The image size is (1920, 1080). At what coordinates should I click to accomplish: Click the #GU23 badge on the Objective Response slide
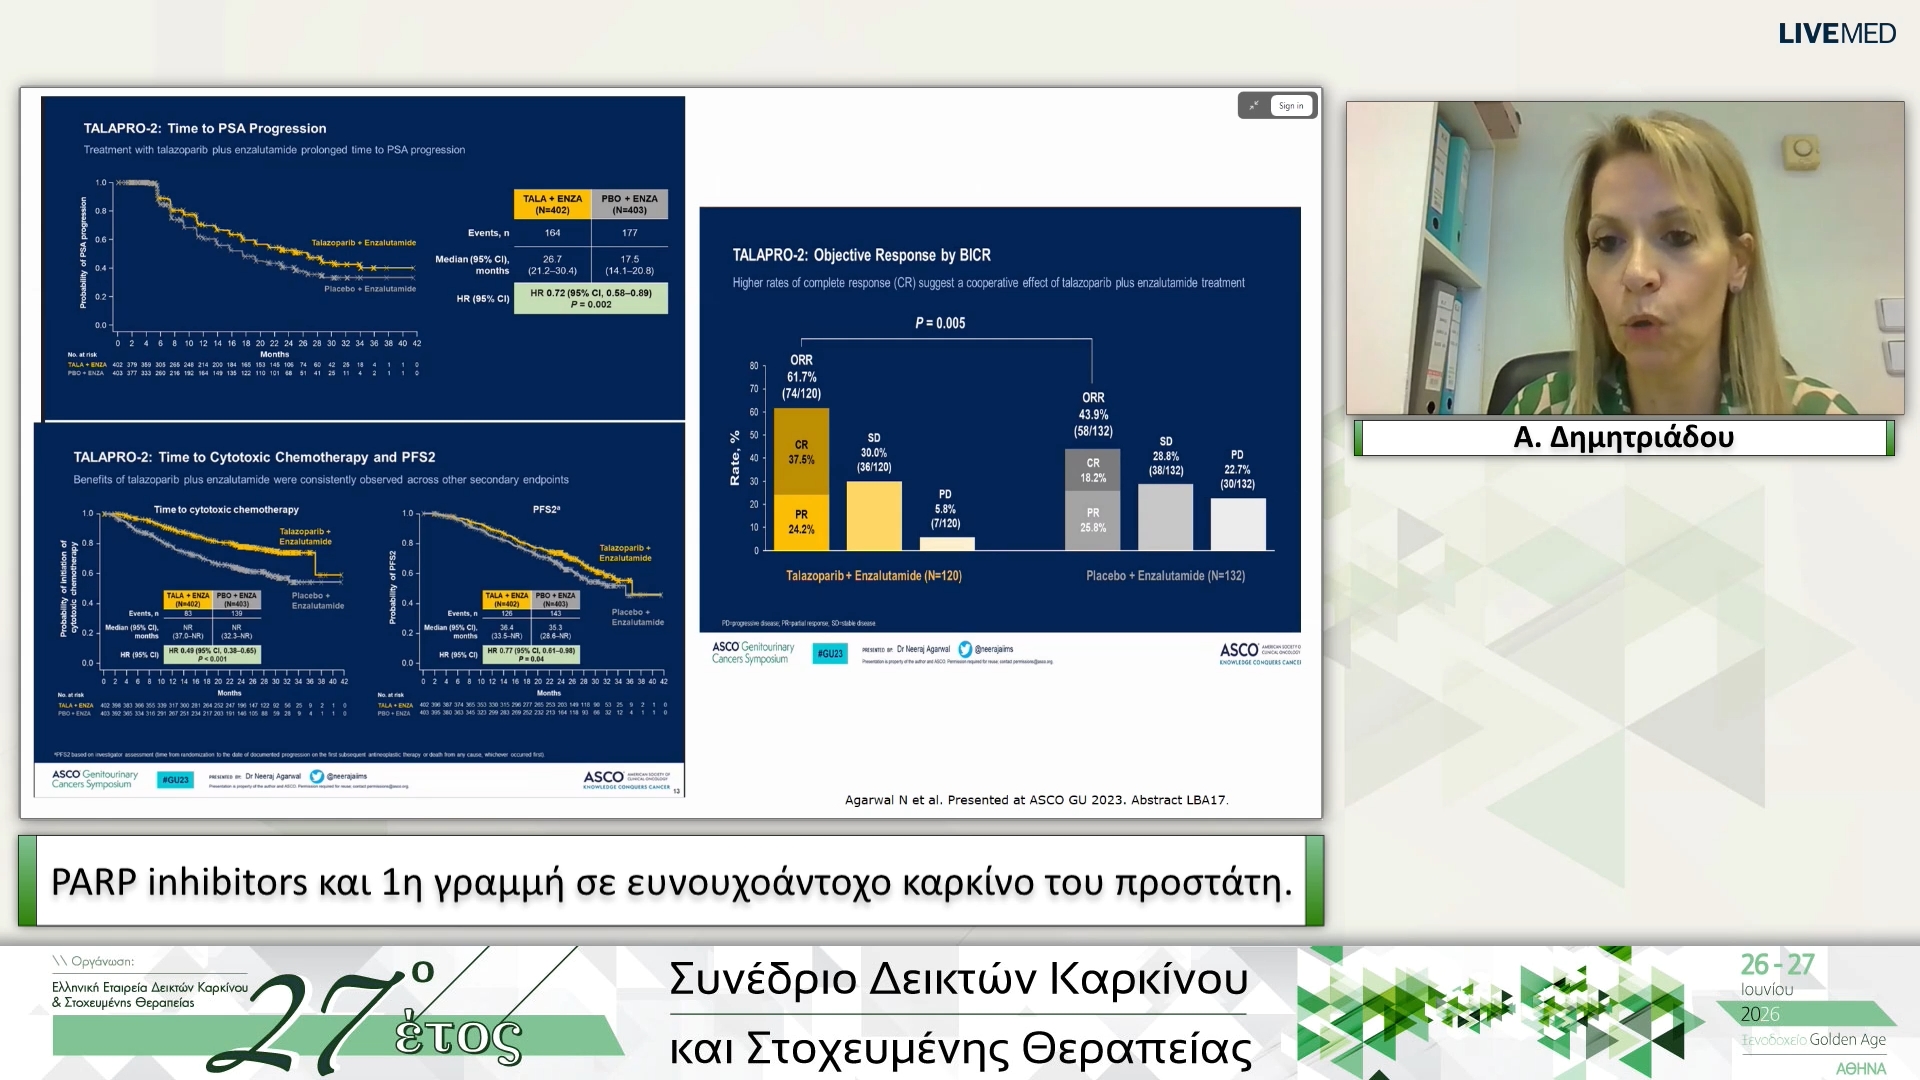point(830,653)
